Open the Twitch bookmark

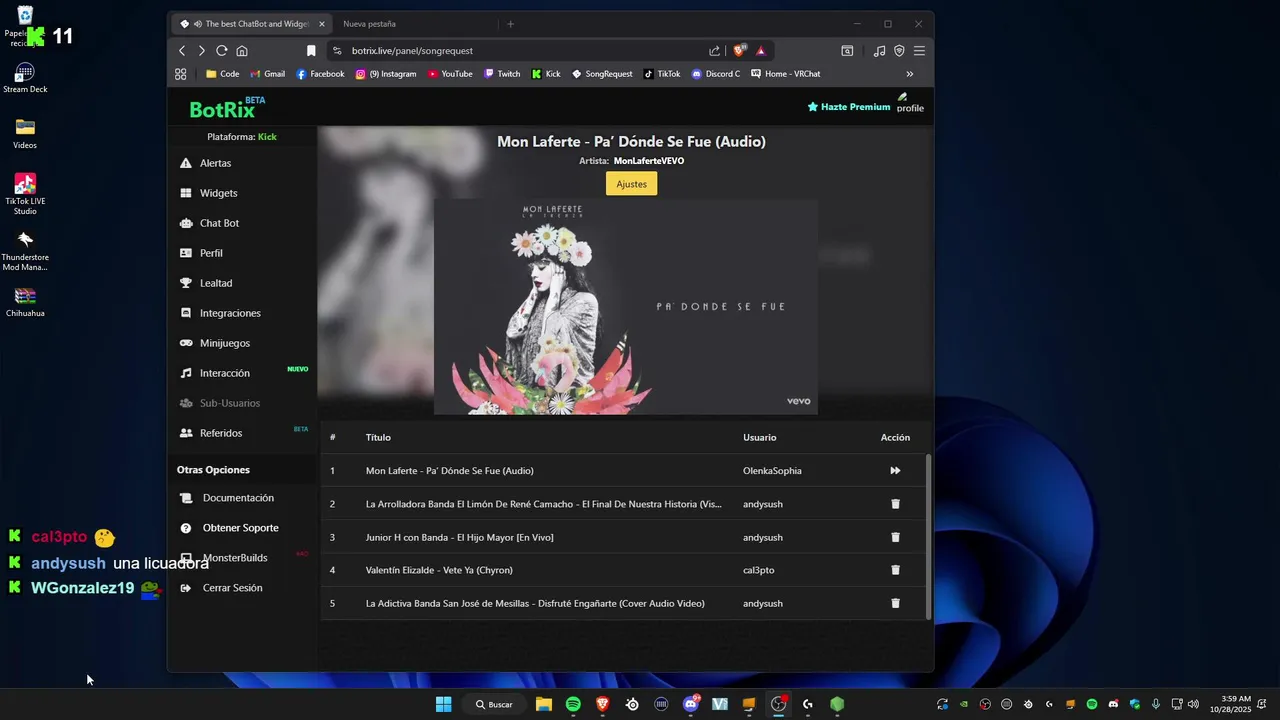[502, 74]
